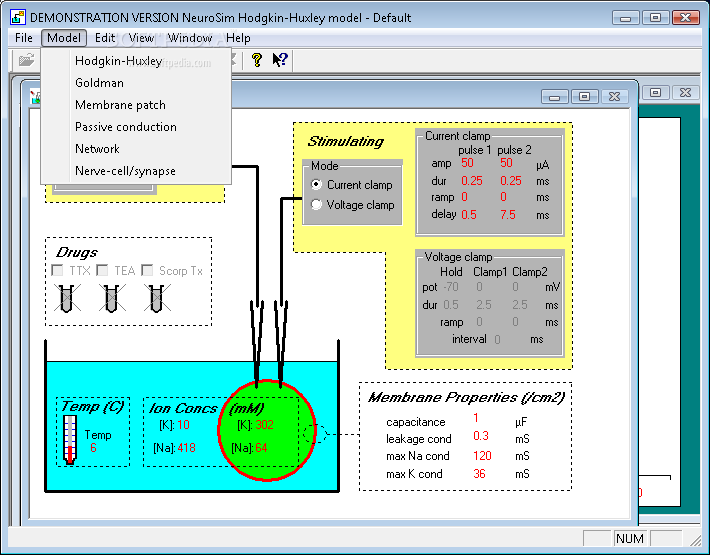The width and height of the screenshot is (710, 555).
Task: Click pulse 1 amp value 50
Action: tap(467, 163)
